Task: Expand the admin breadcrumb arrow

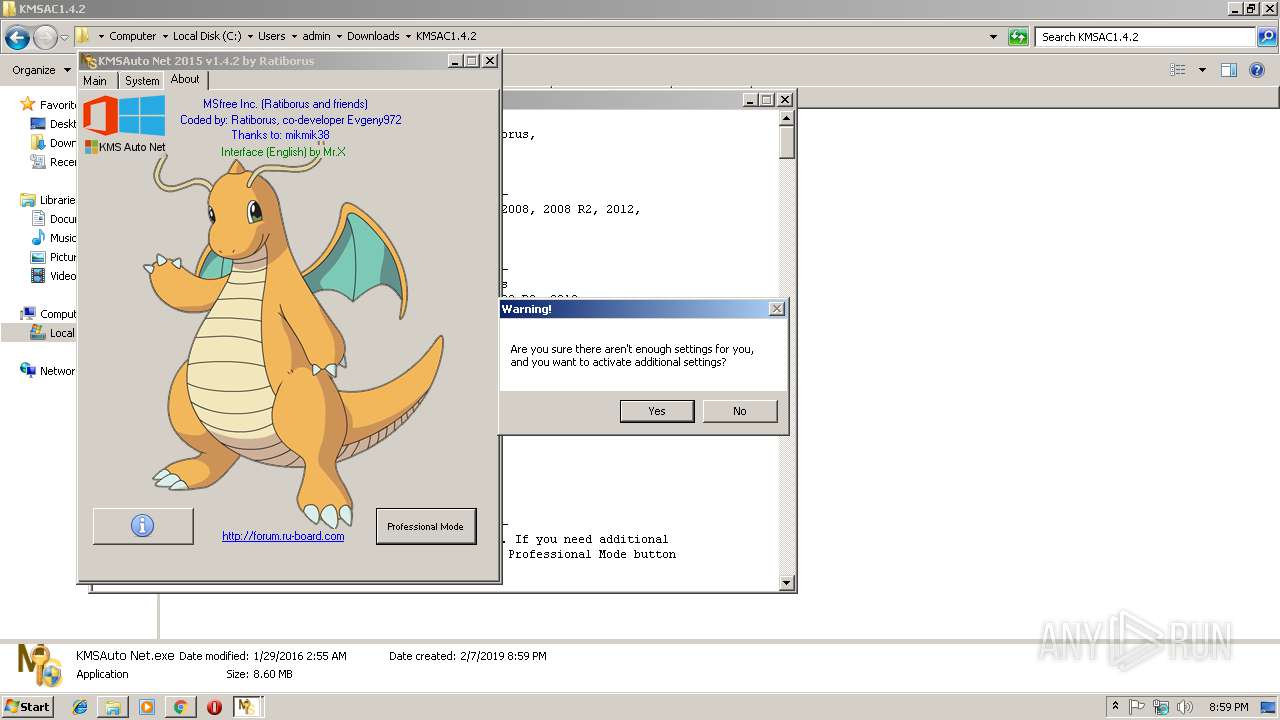Action: click(x=339, y=36)
